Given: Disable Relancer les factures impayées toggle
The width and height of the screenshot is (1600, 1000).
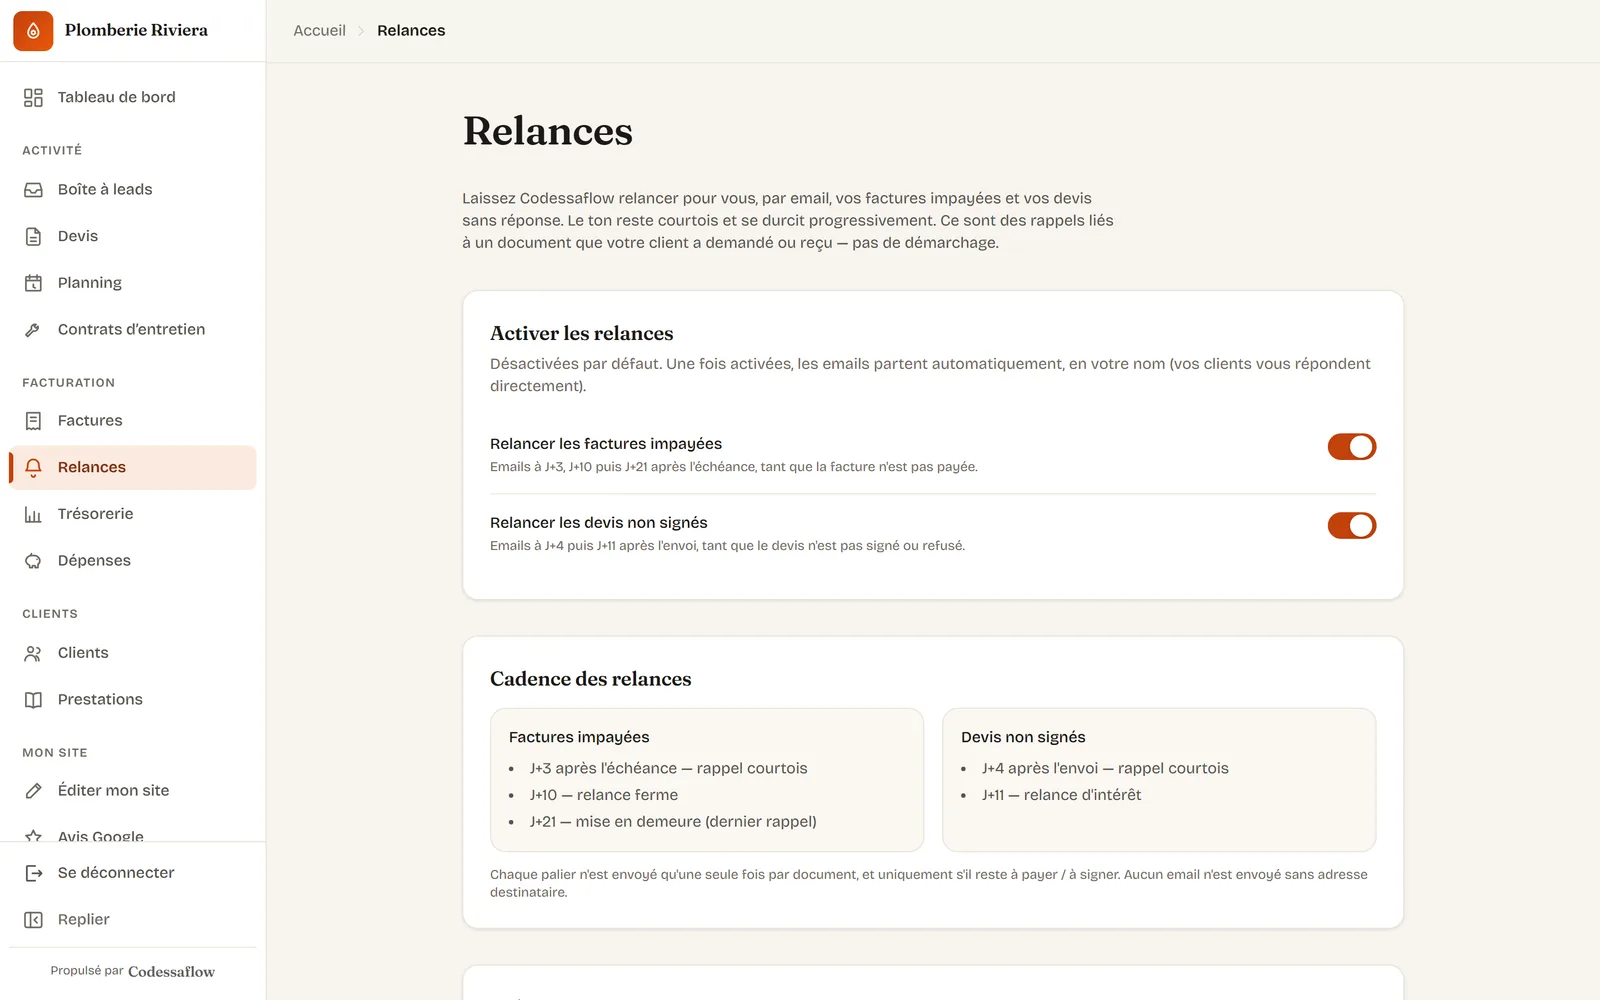Looking at the screenshot, I should 1352,447.
